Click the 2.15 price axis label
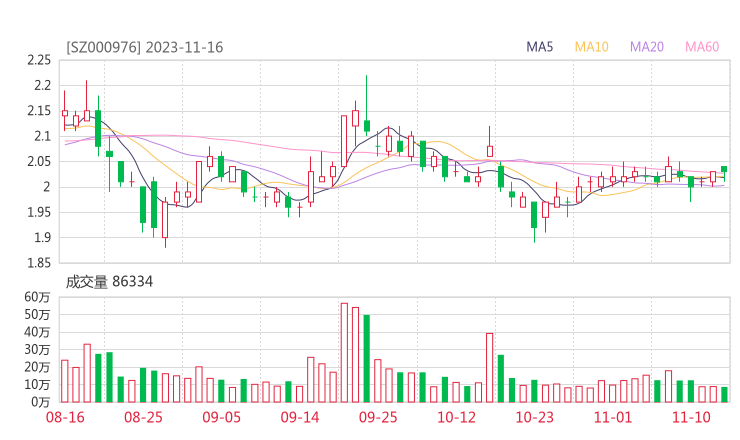The height and width of the screenshot is (440, 740). 39,111
